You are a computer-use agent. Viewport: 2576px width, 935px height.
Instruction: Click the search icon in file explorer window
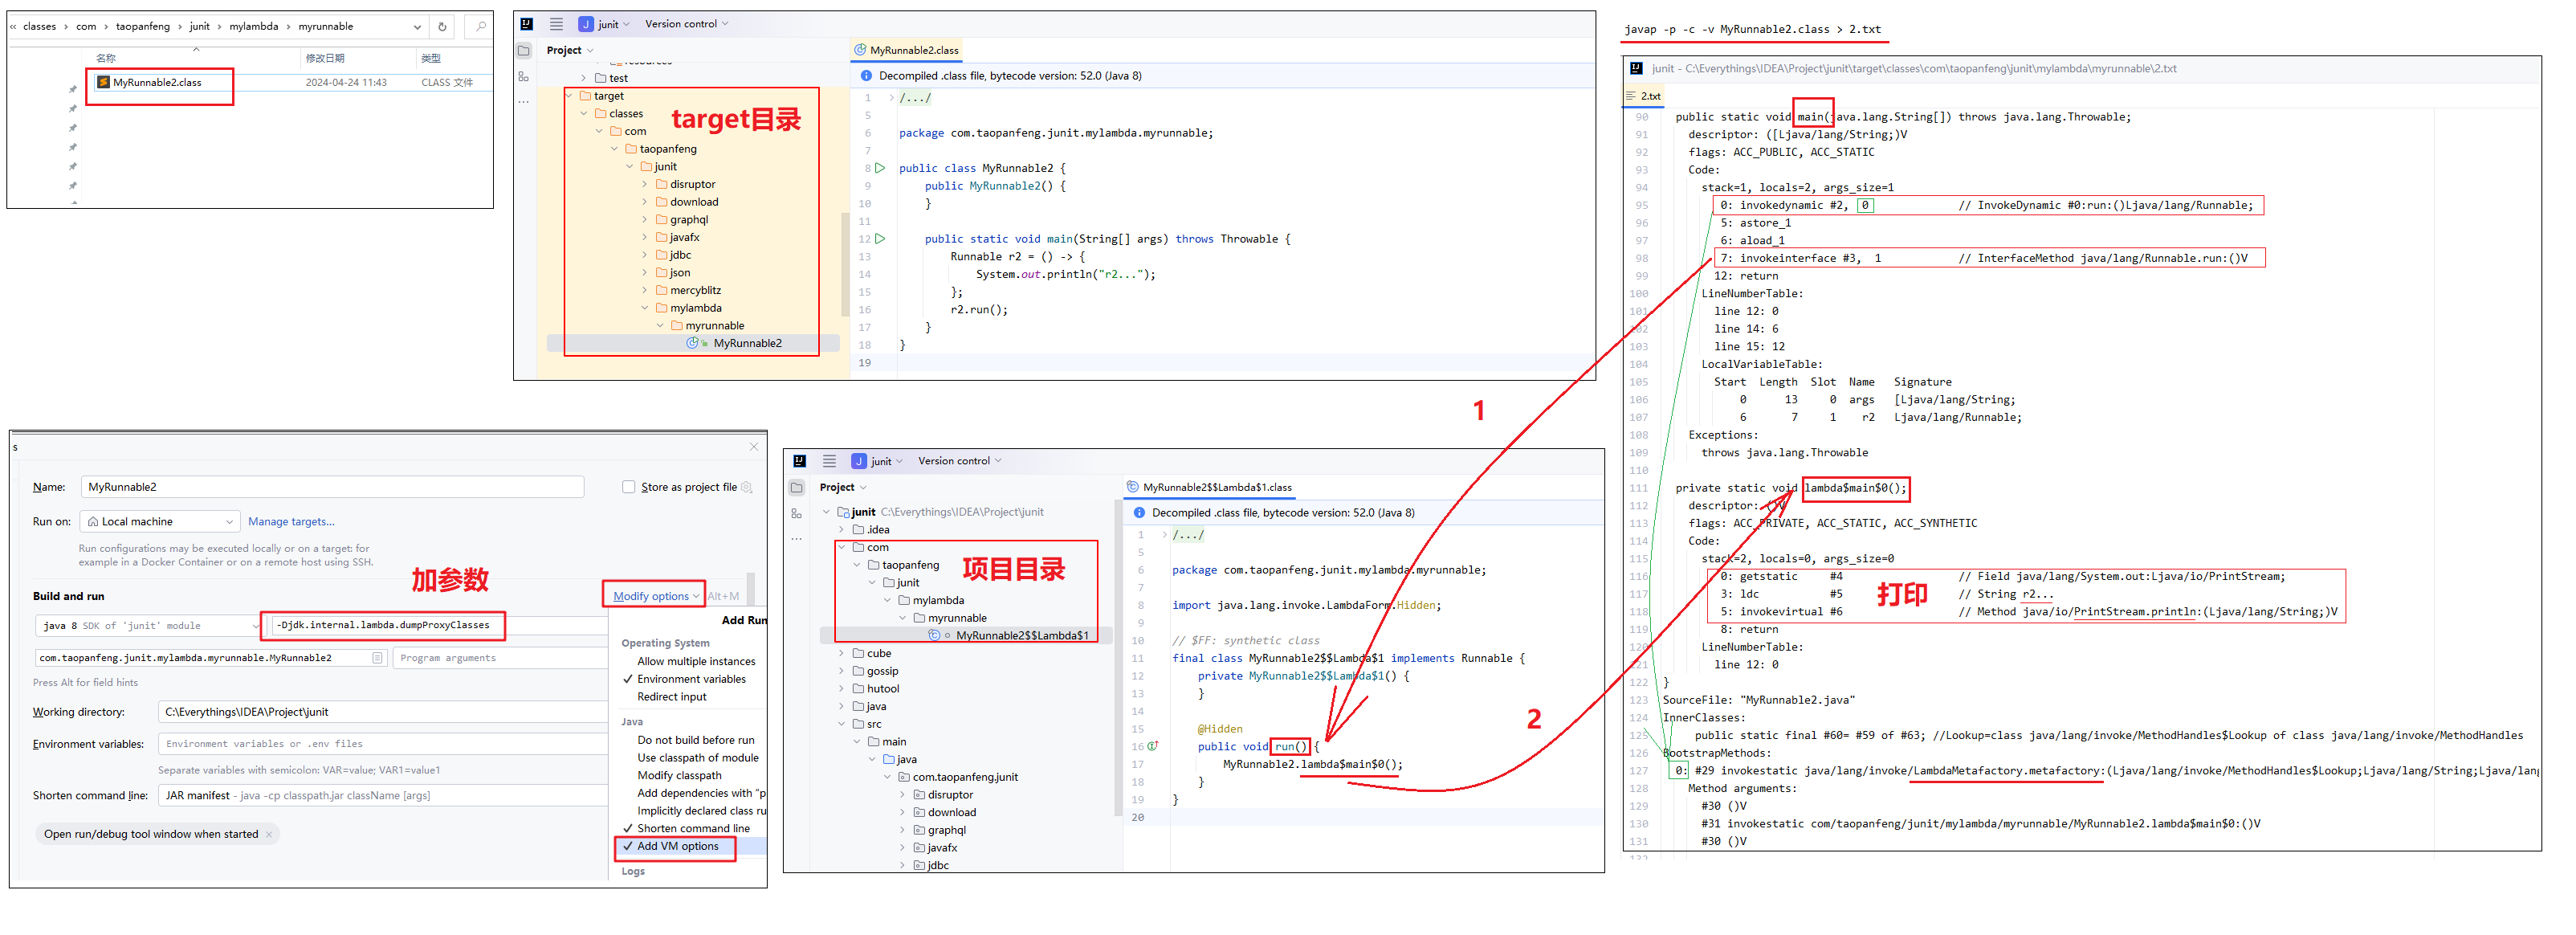[x=481, y=27]
